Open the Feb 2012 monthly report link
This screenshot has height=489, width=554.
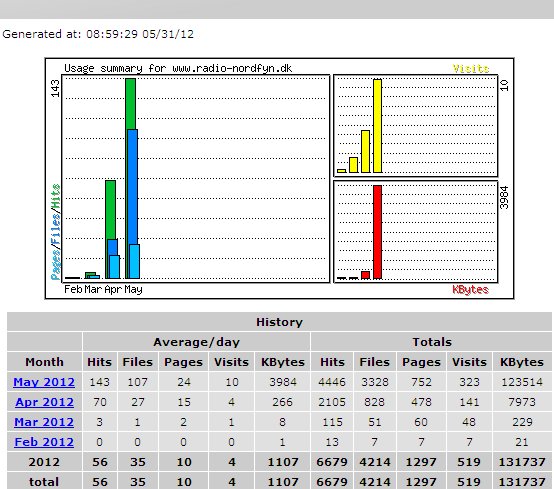coord(44,442)
